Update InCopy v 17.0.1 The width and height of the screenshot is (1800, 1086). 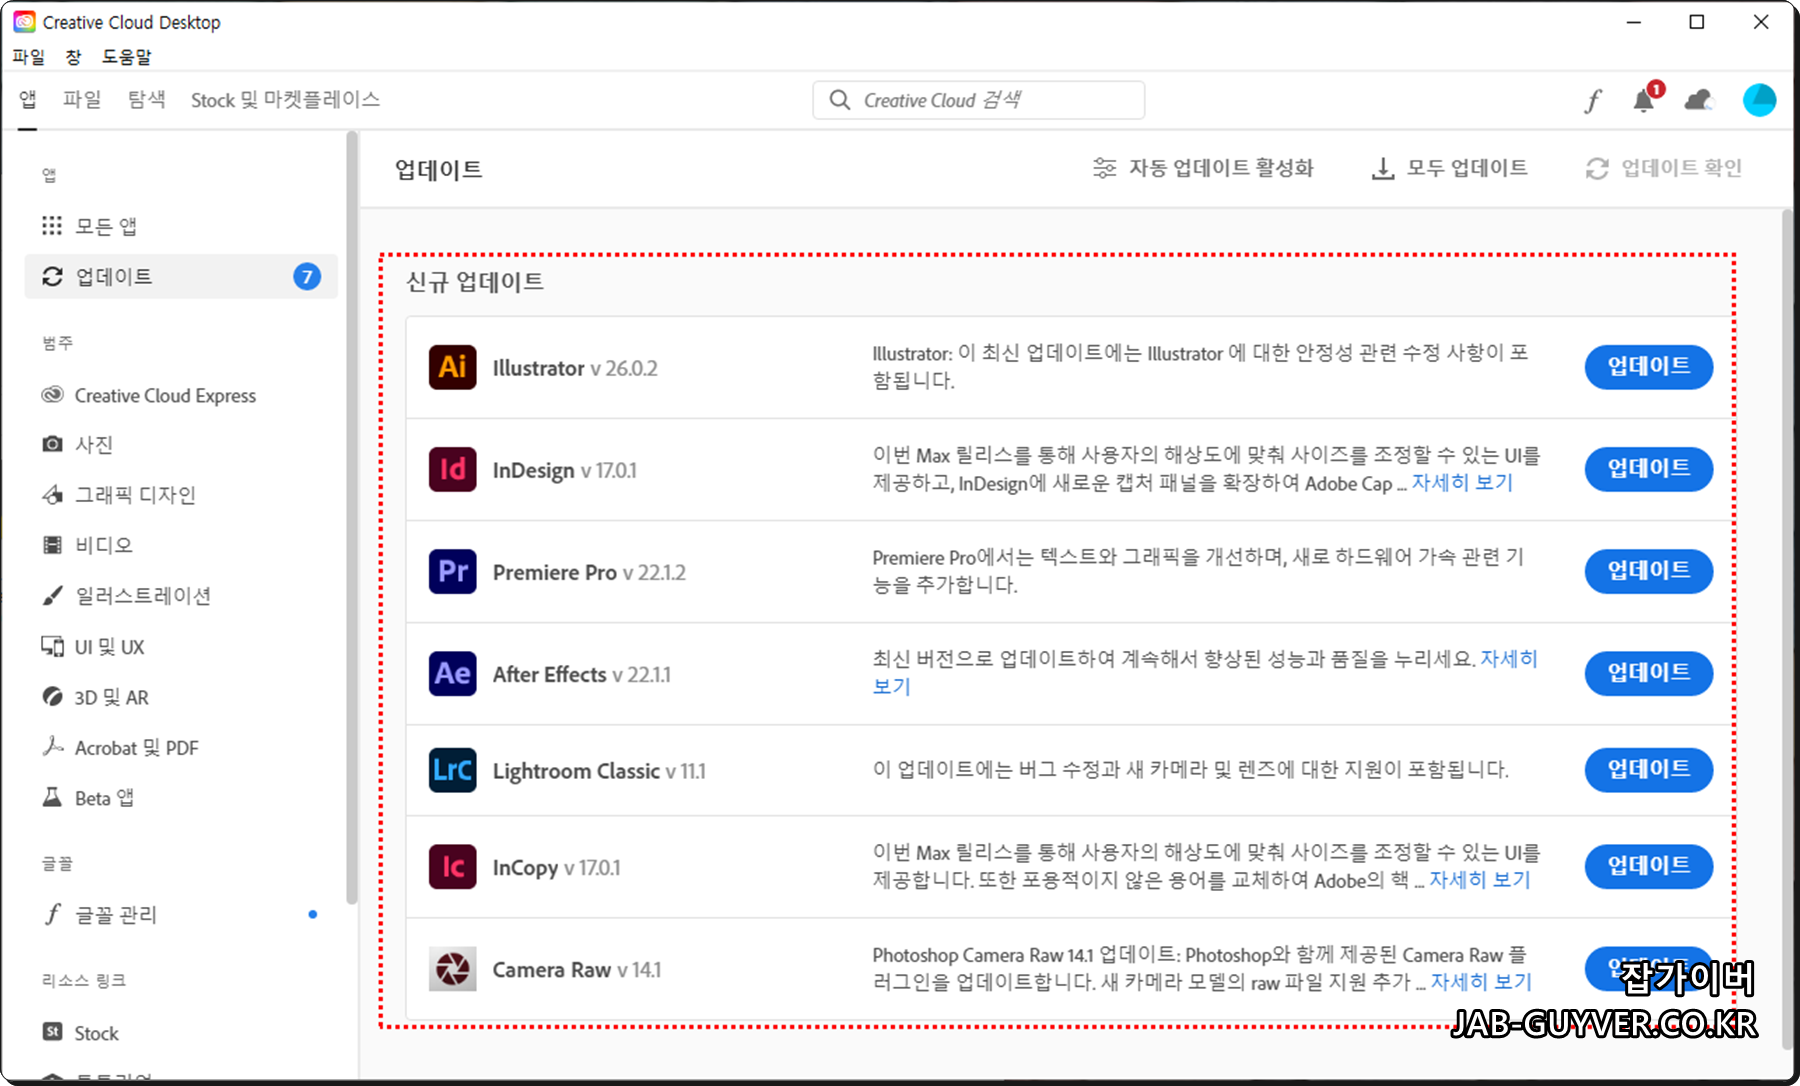coord(1648,866)
